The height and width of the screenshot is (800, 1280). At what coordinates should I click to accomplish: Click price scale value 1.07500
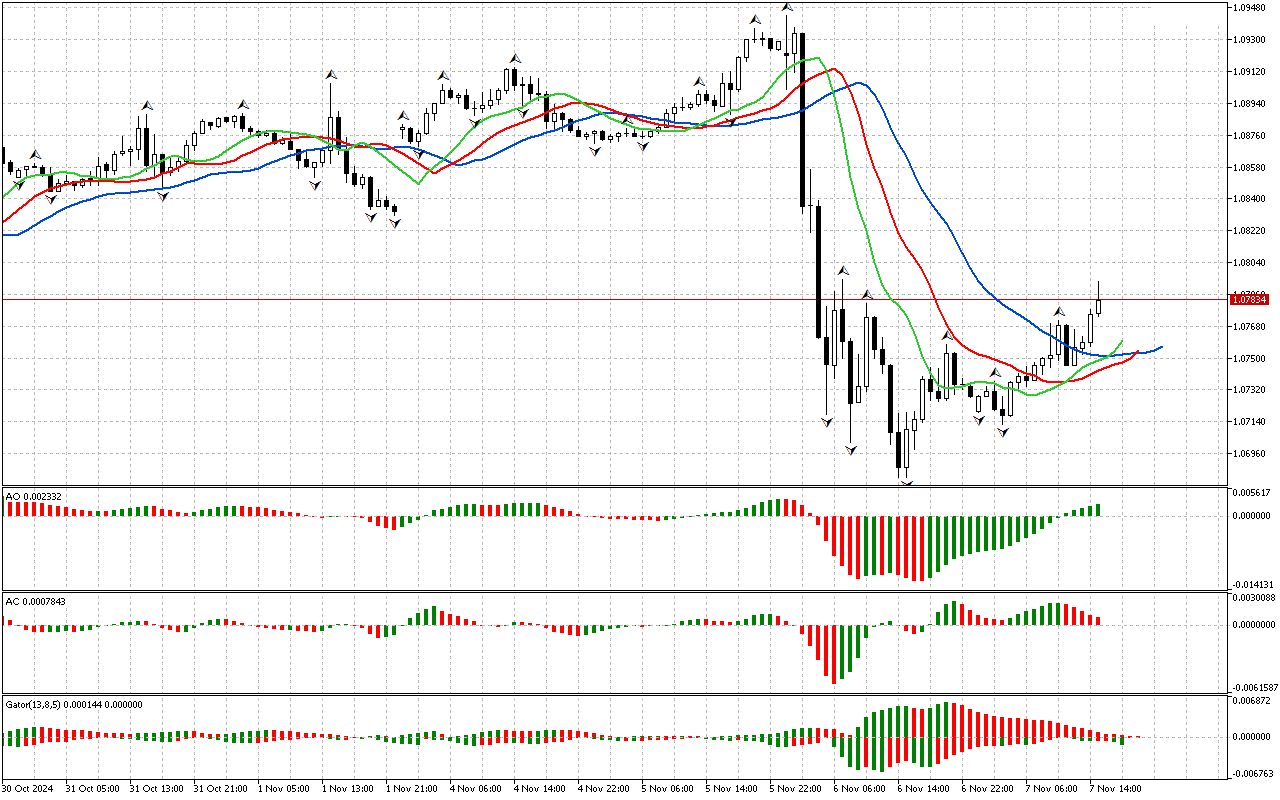1250,358
